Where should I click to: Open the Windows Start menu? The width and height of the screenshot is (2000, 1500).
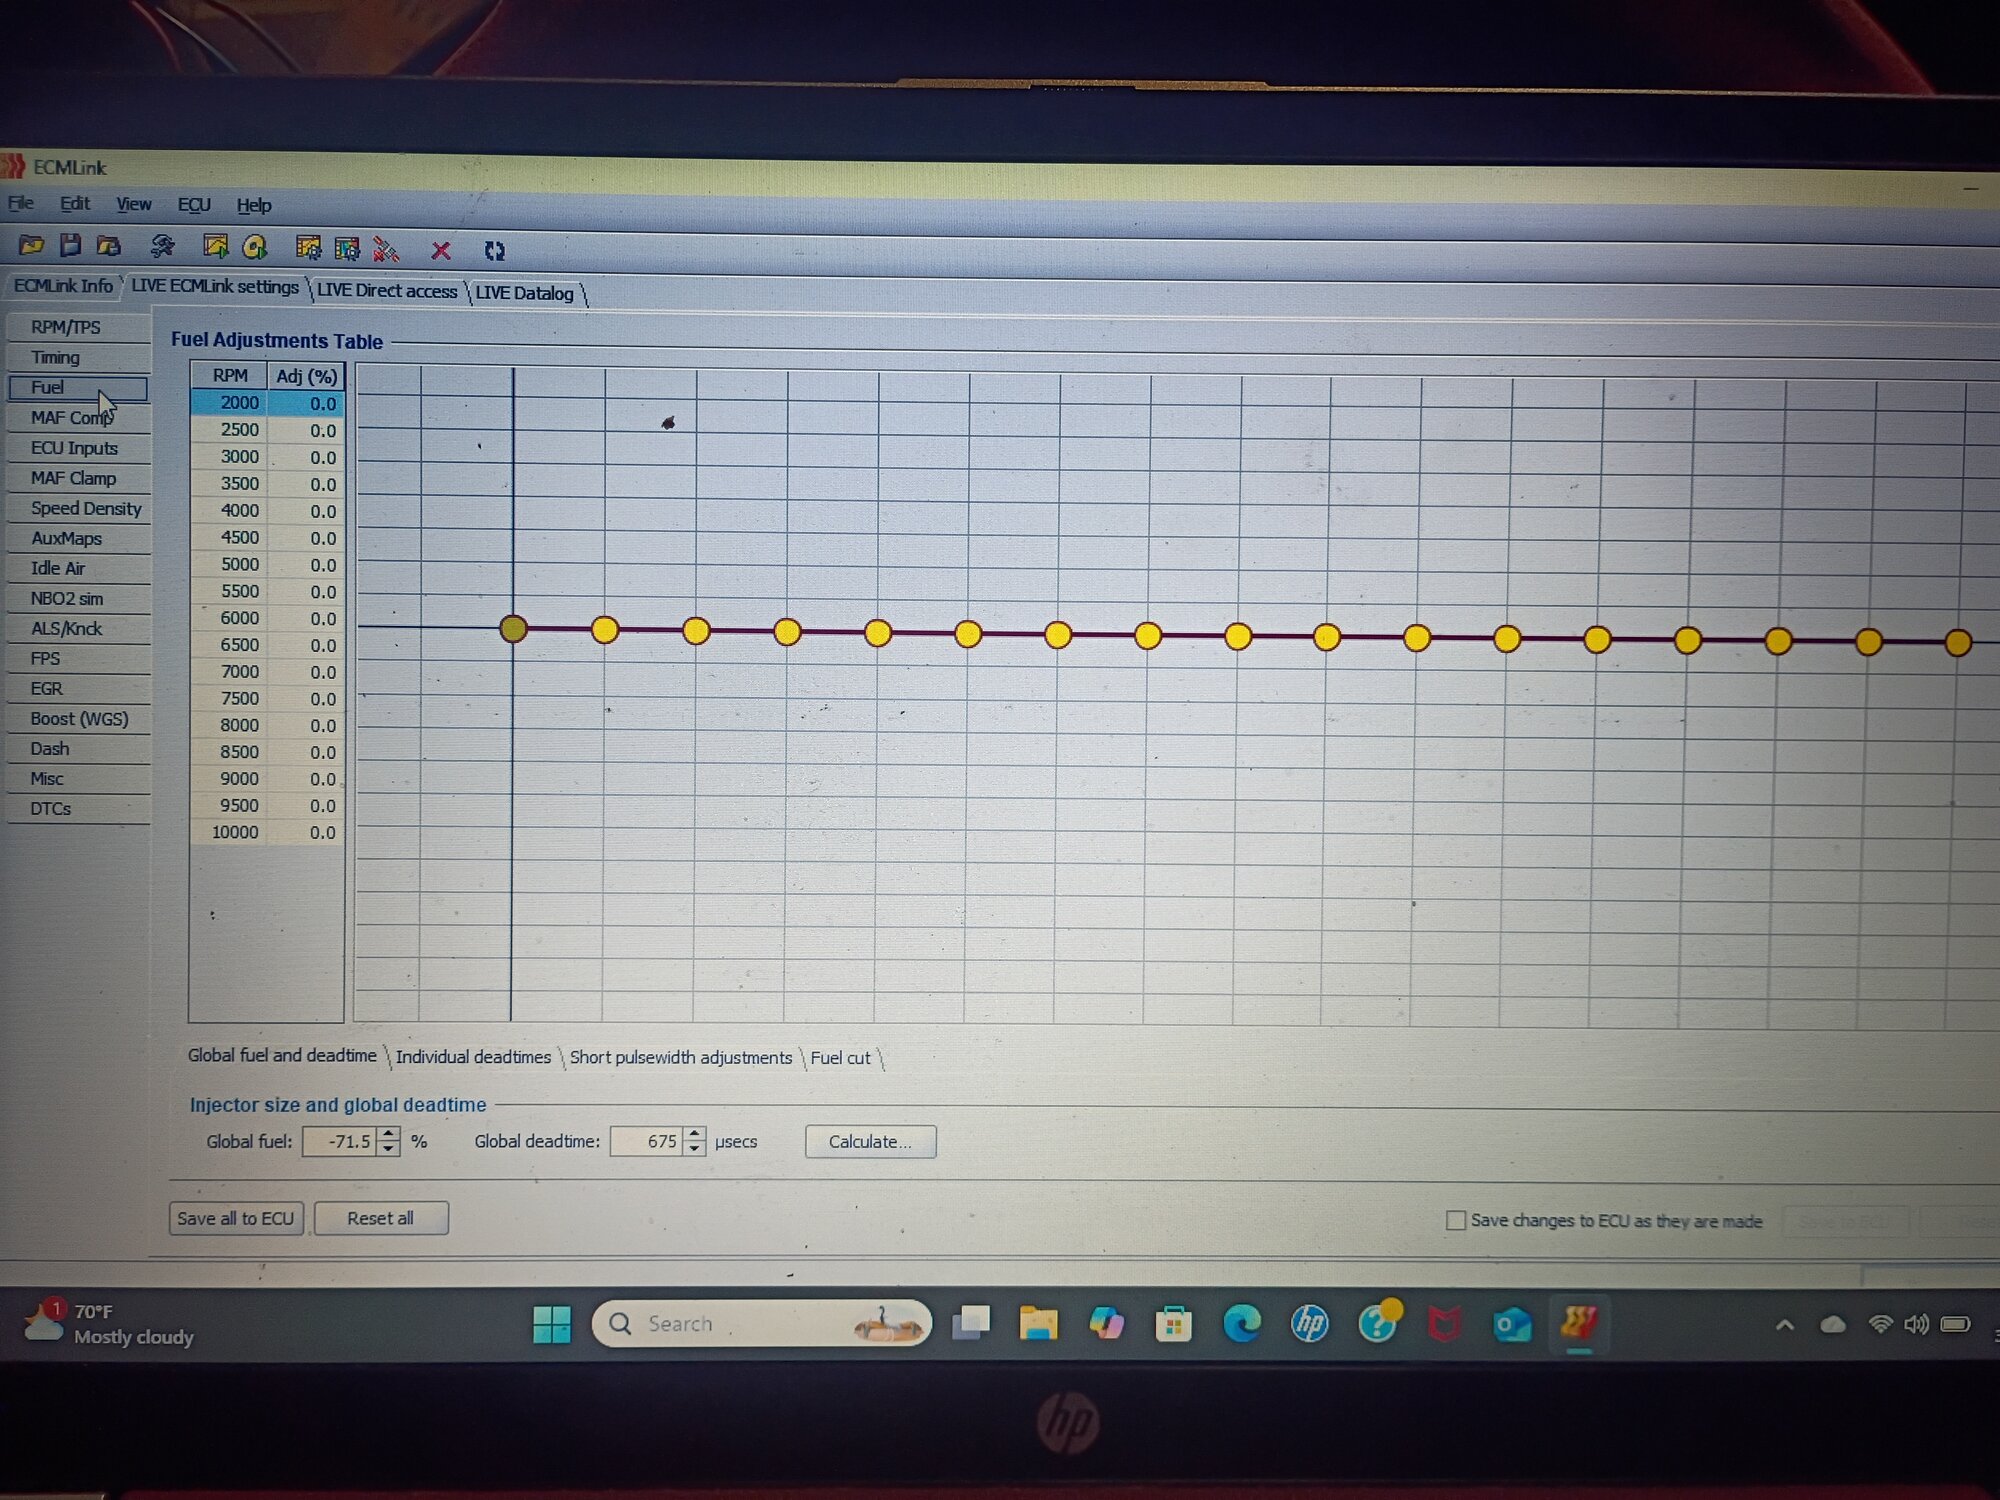552,1324
